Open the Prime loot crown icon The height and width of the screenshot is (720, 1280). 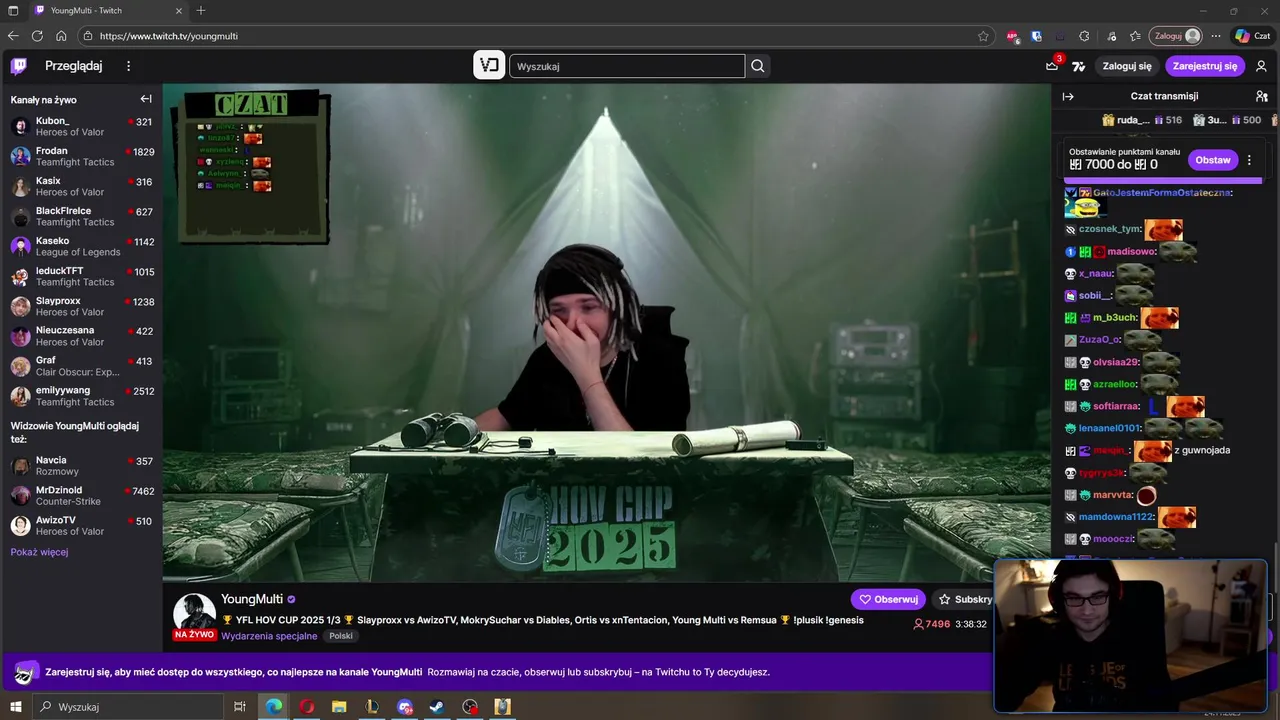[1052, 66]
